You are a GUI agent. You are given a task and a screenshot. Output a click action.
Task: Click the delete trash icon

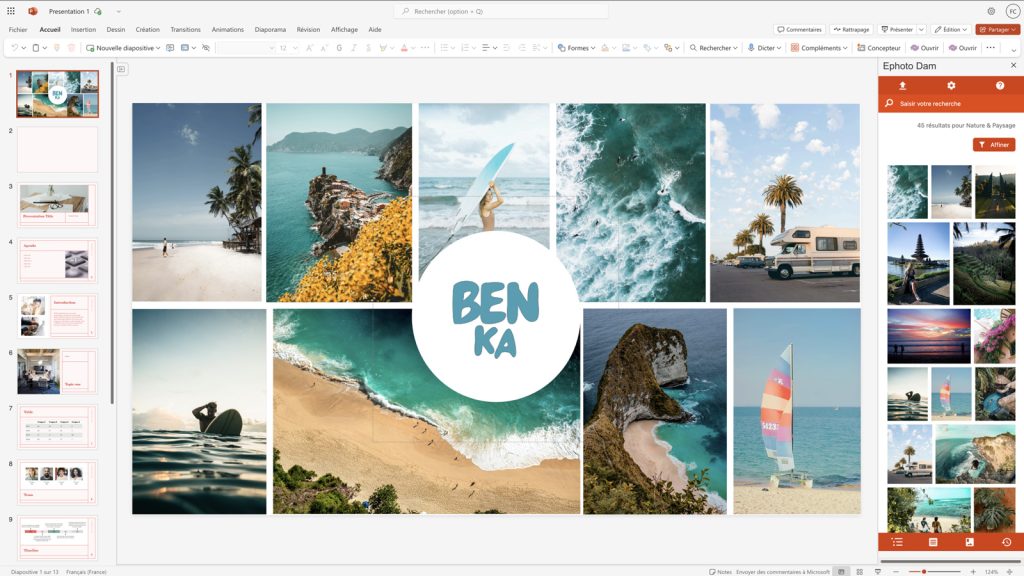[x=71, y=48]
